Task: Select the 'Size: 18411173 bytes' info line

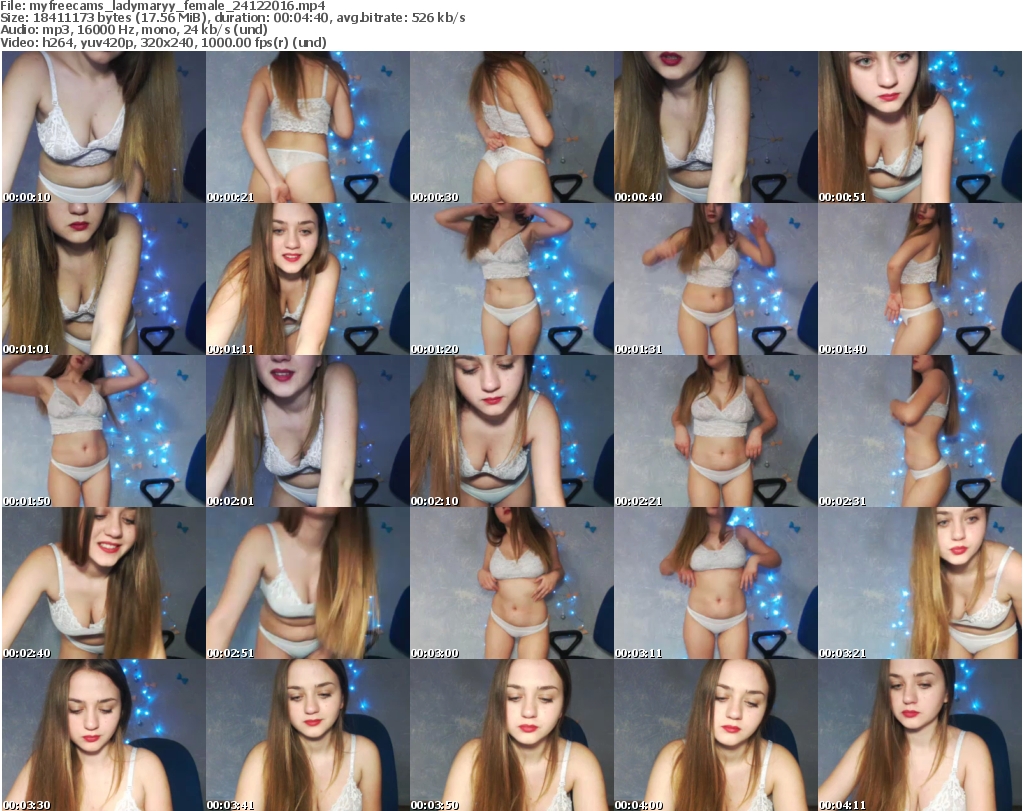Action: tap(232, 18)
